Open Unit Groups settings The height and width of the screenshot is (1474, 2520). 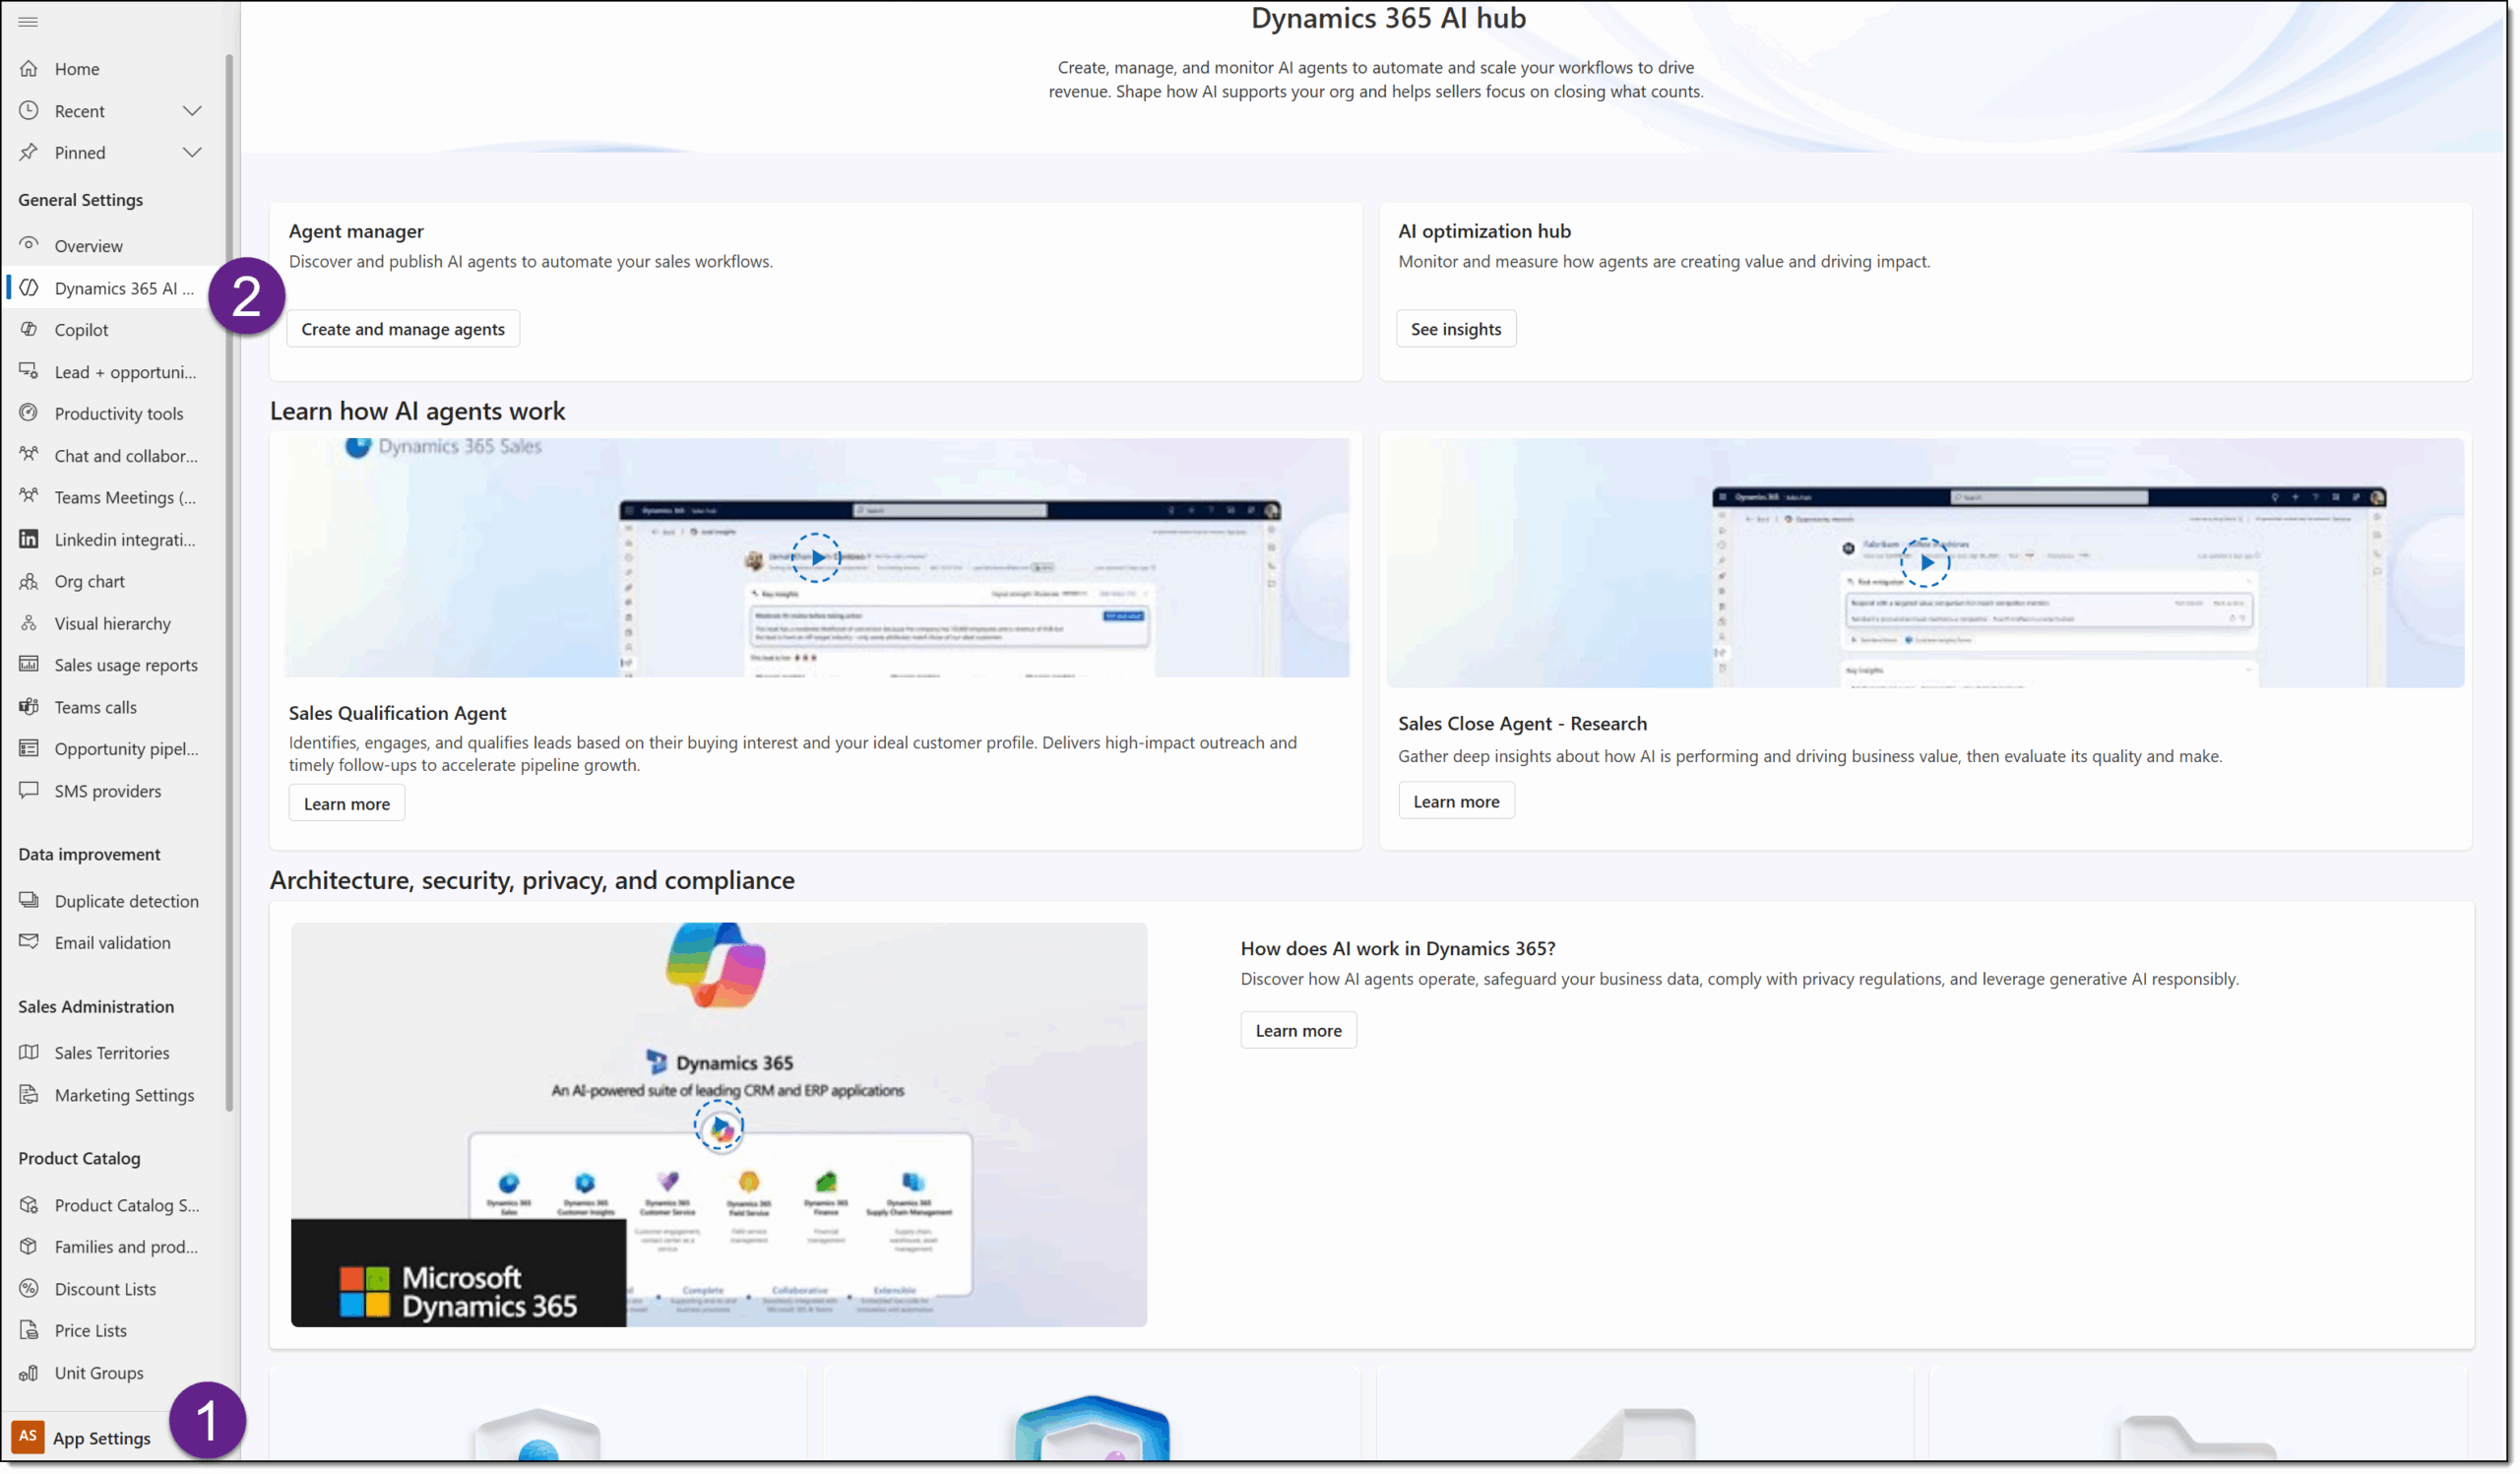pyautogui.click(x=98, y=1372)
